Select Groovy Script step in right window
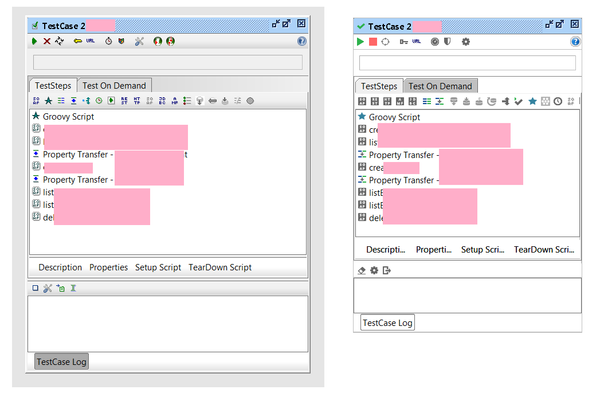Viewport: 600px width, 406px height. (389, 117)
